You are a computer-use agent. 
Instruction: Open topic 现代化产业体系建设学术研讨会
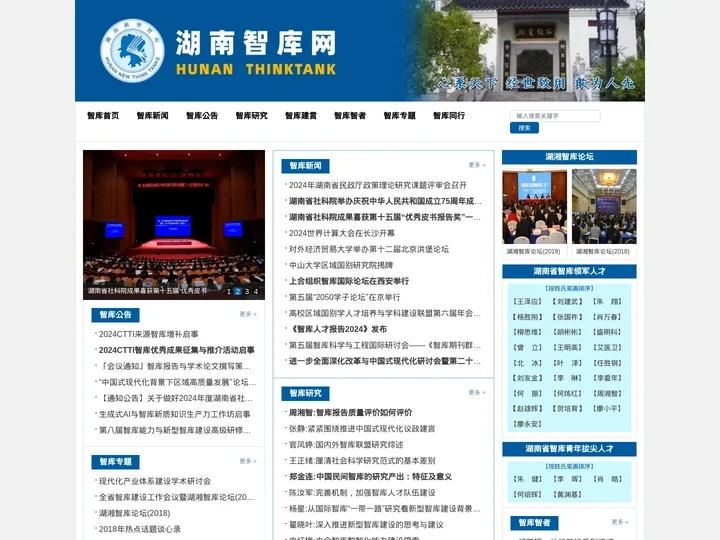[x=155, y=481]
